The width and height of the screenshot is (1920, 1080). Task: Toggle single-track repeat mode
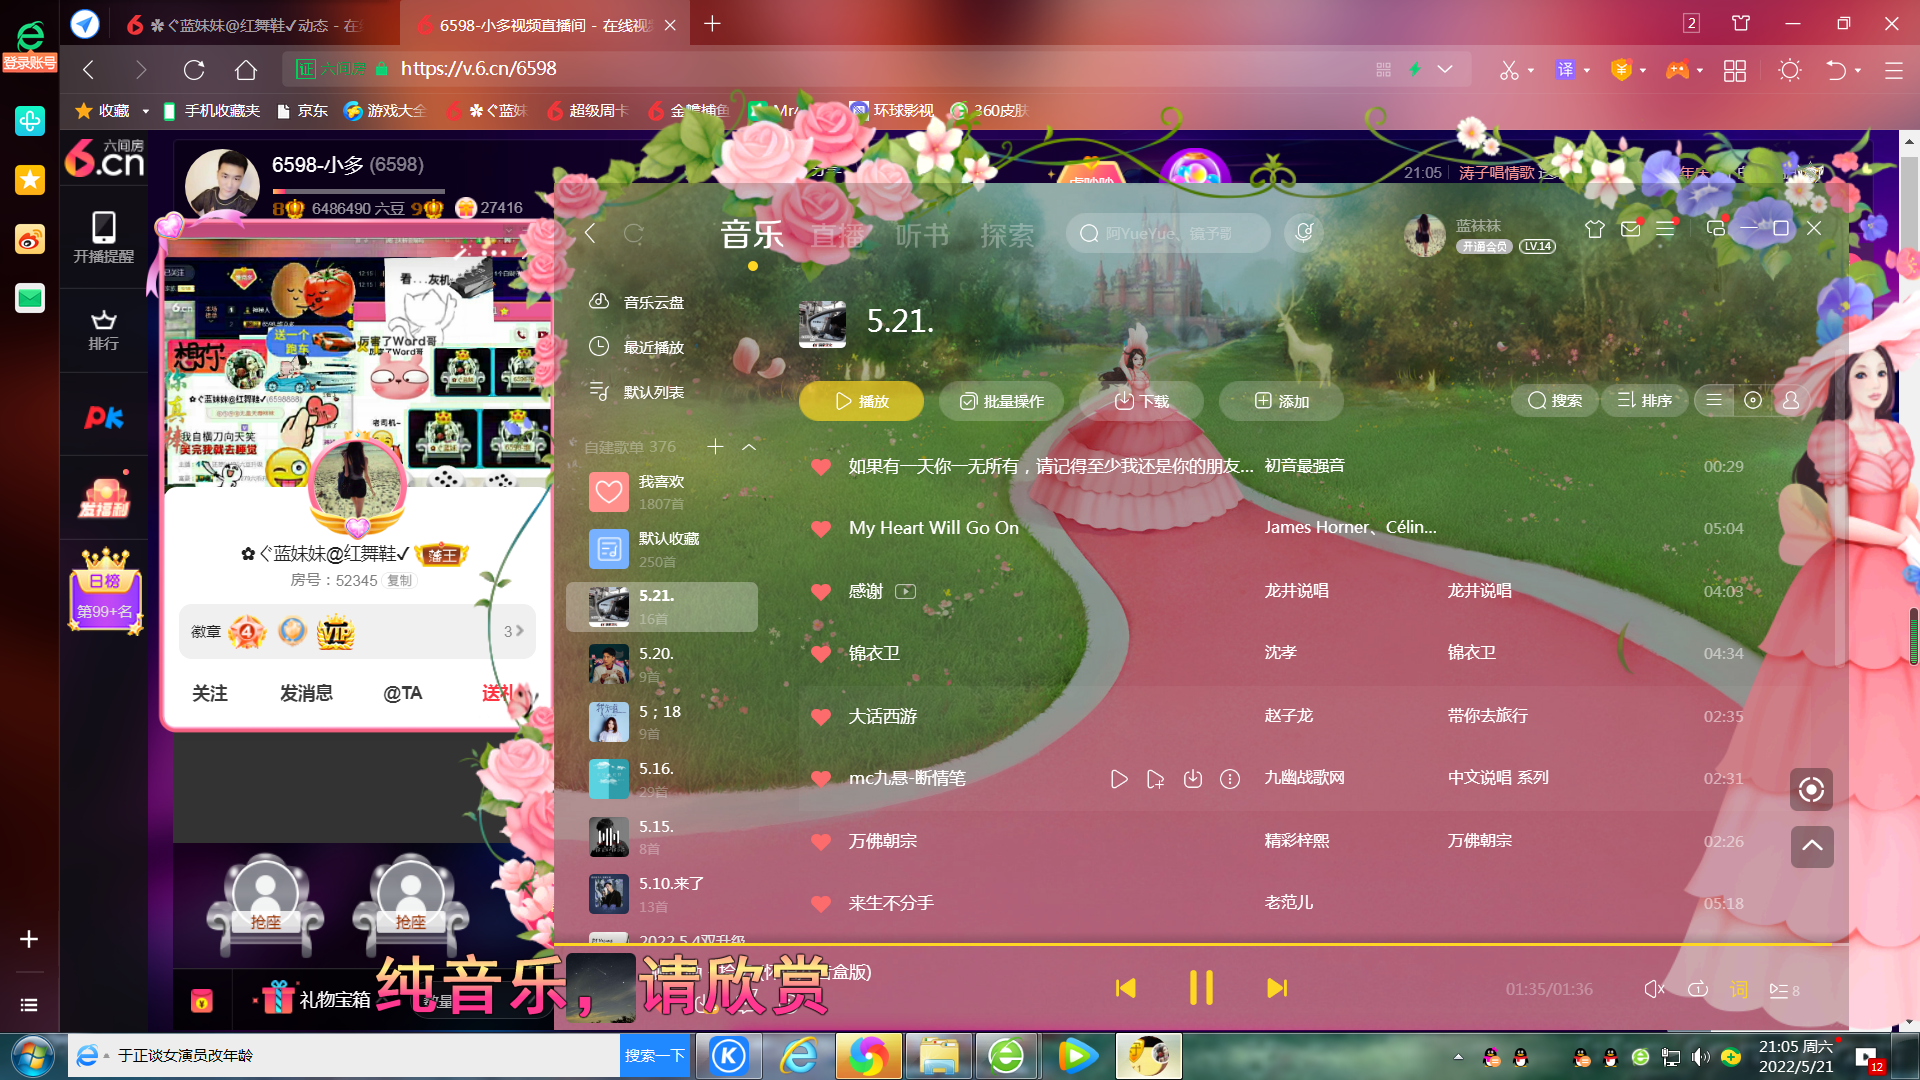pos(1698,989)
